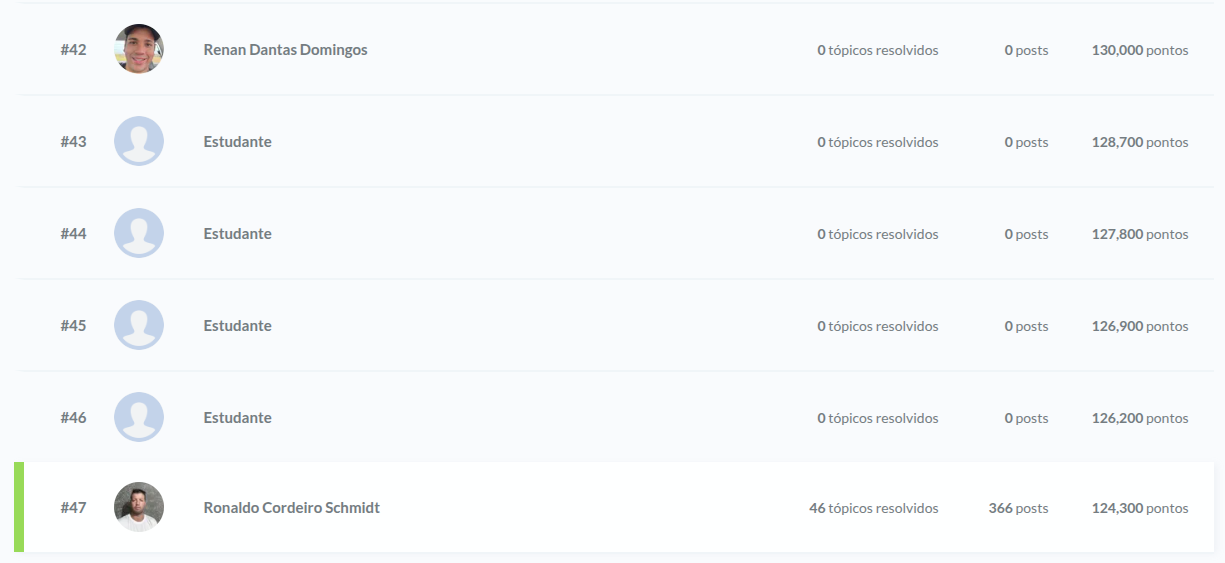The image size is (1225, 563).
Task: Click the default avatar for rank #45
Action: (139, 325)
